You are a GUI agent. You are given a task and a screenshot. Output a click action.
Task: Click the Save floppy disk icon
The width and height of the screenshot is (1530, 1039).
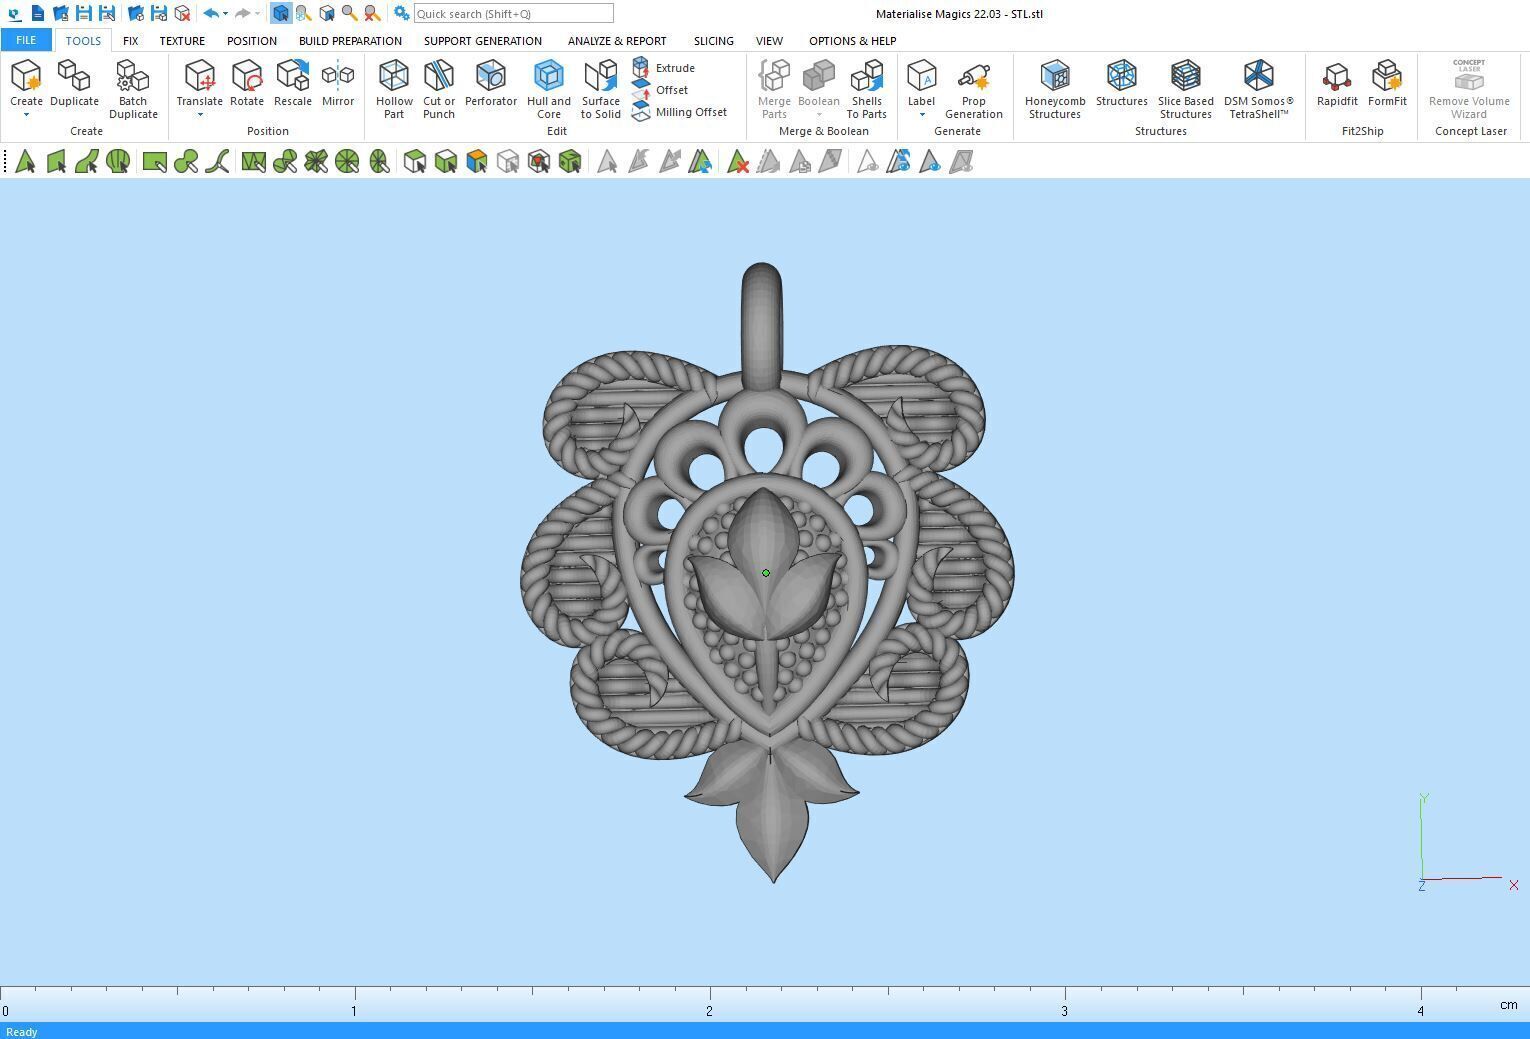click(84, 13)
